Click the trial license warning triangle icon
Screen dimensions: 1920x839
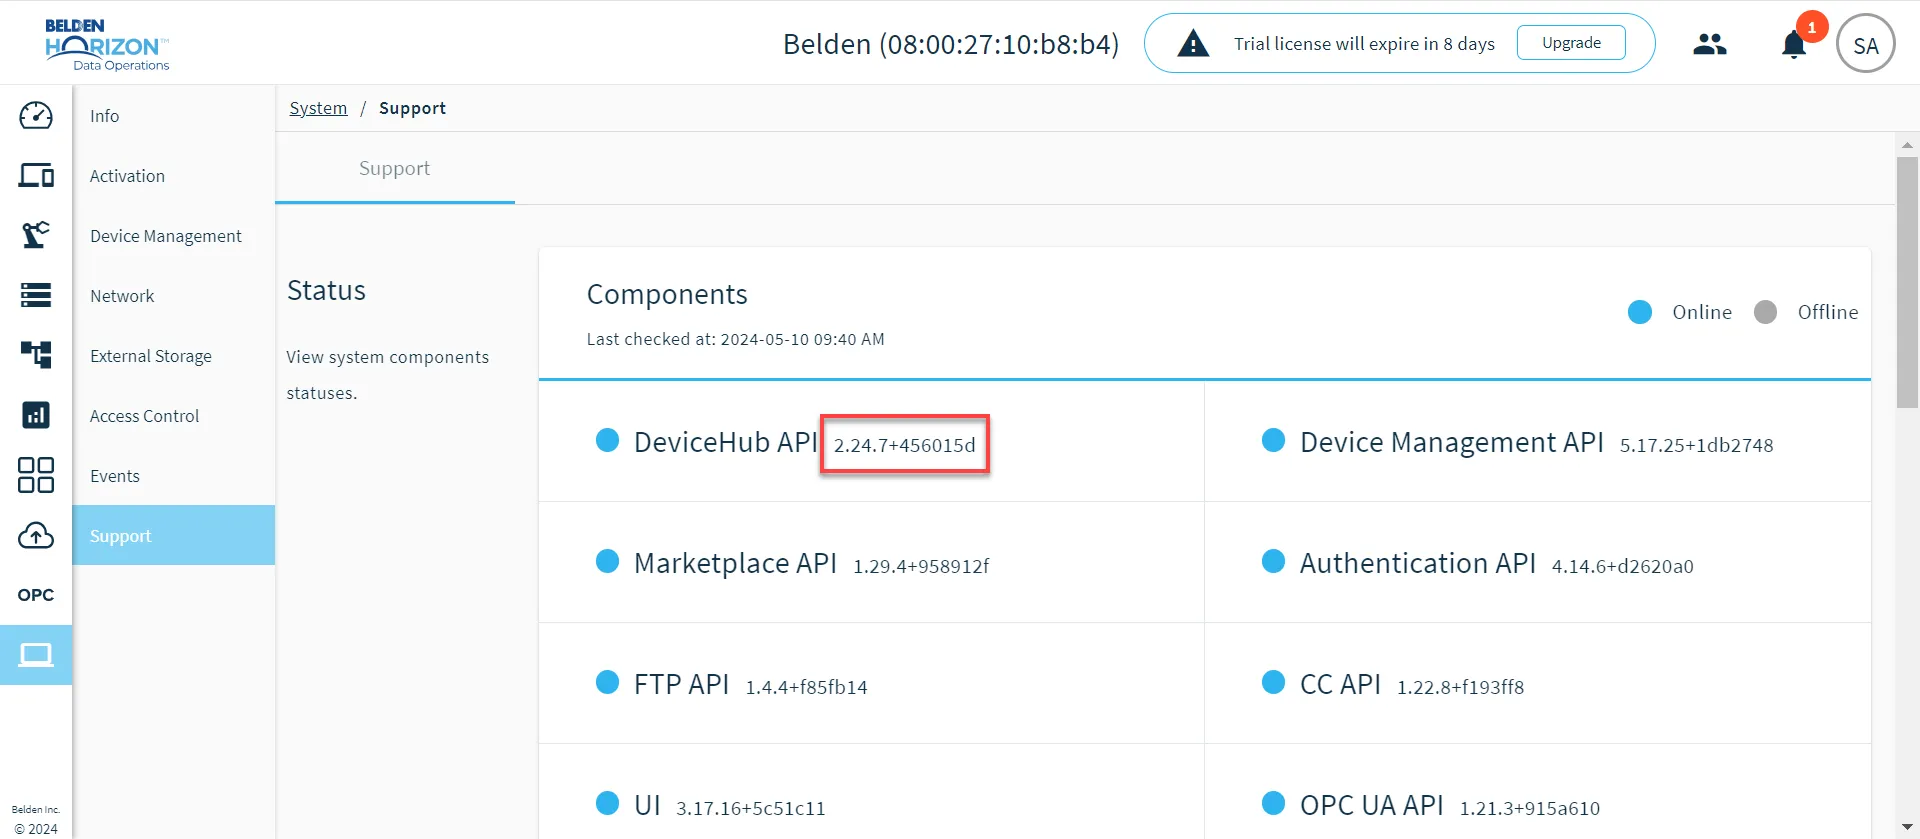tap(1193, 44)
